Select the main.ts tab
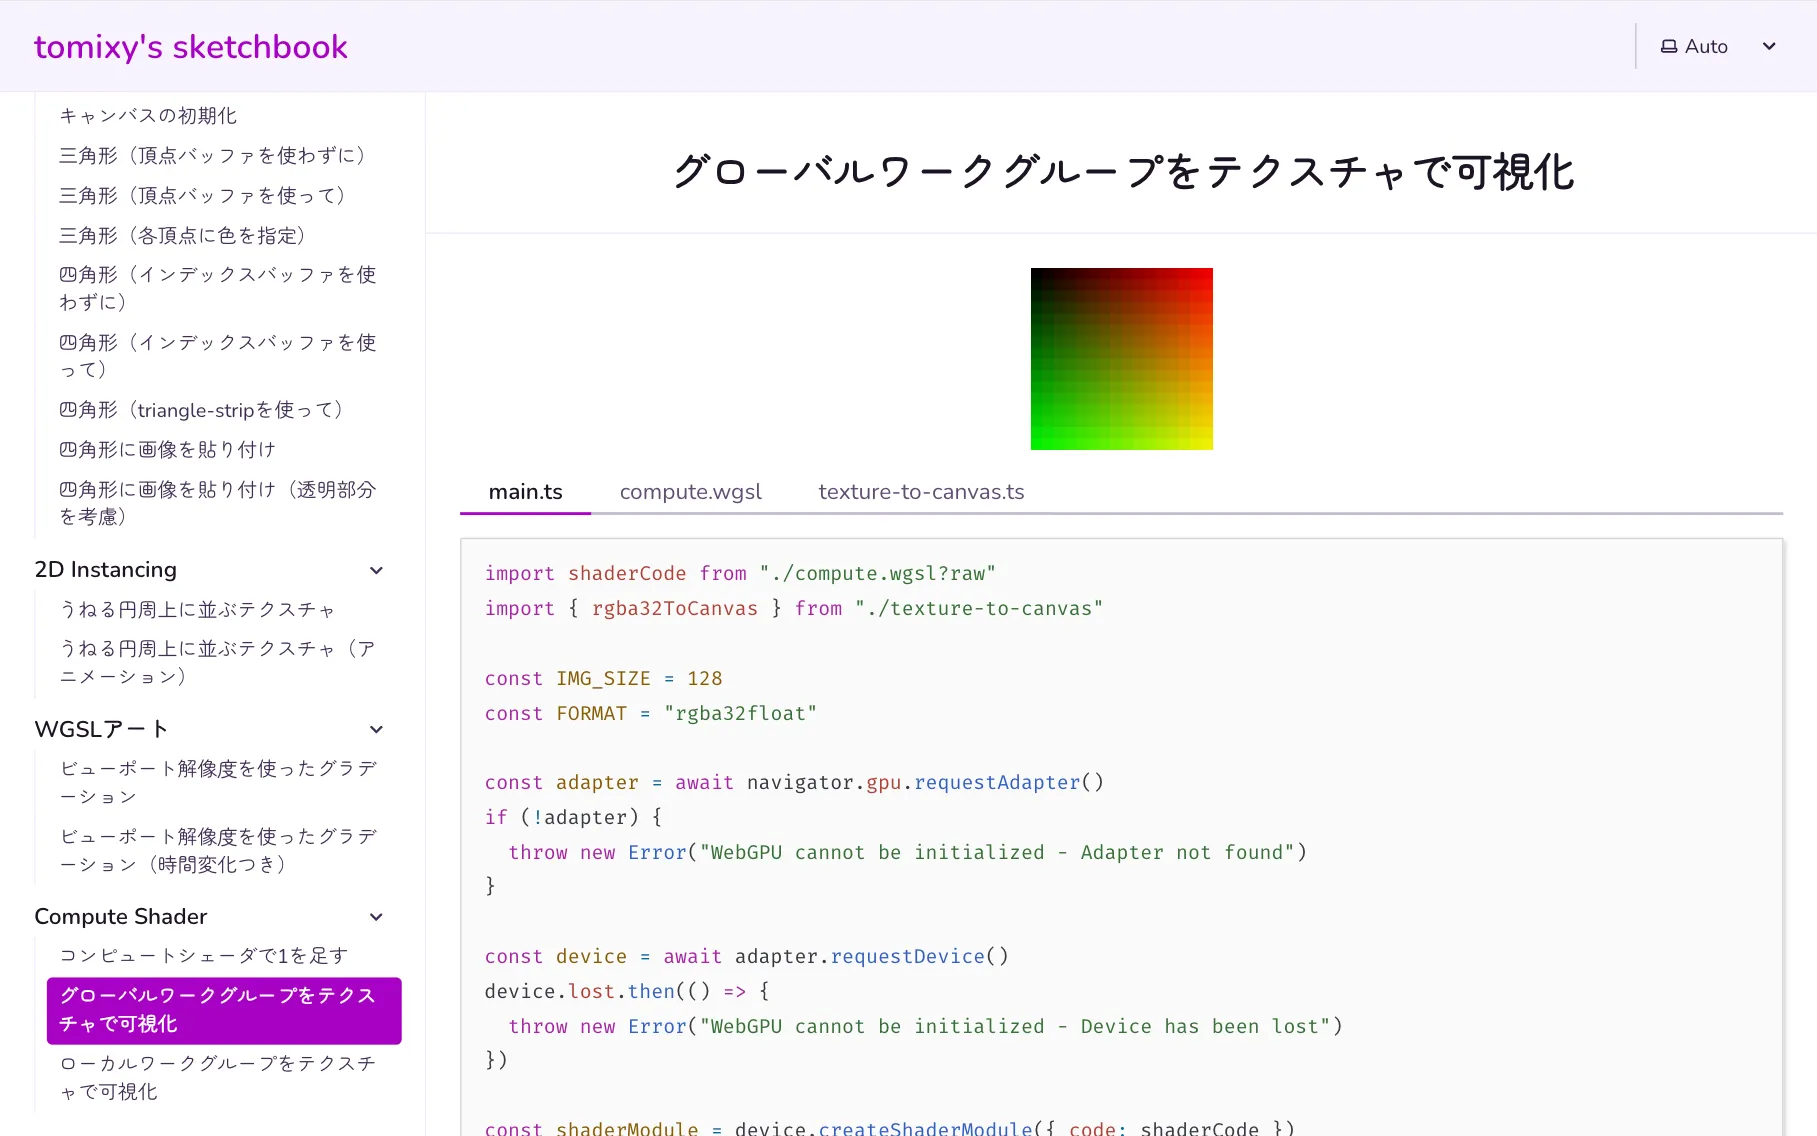The width and height of the screenshot is (1817, 1136). [x=525, y=492]
